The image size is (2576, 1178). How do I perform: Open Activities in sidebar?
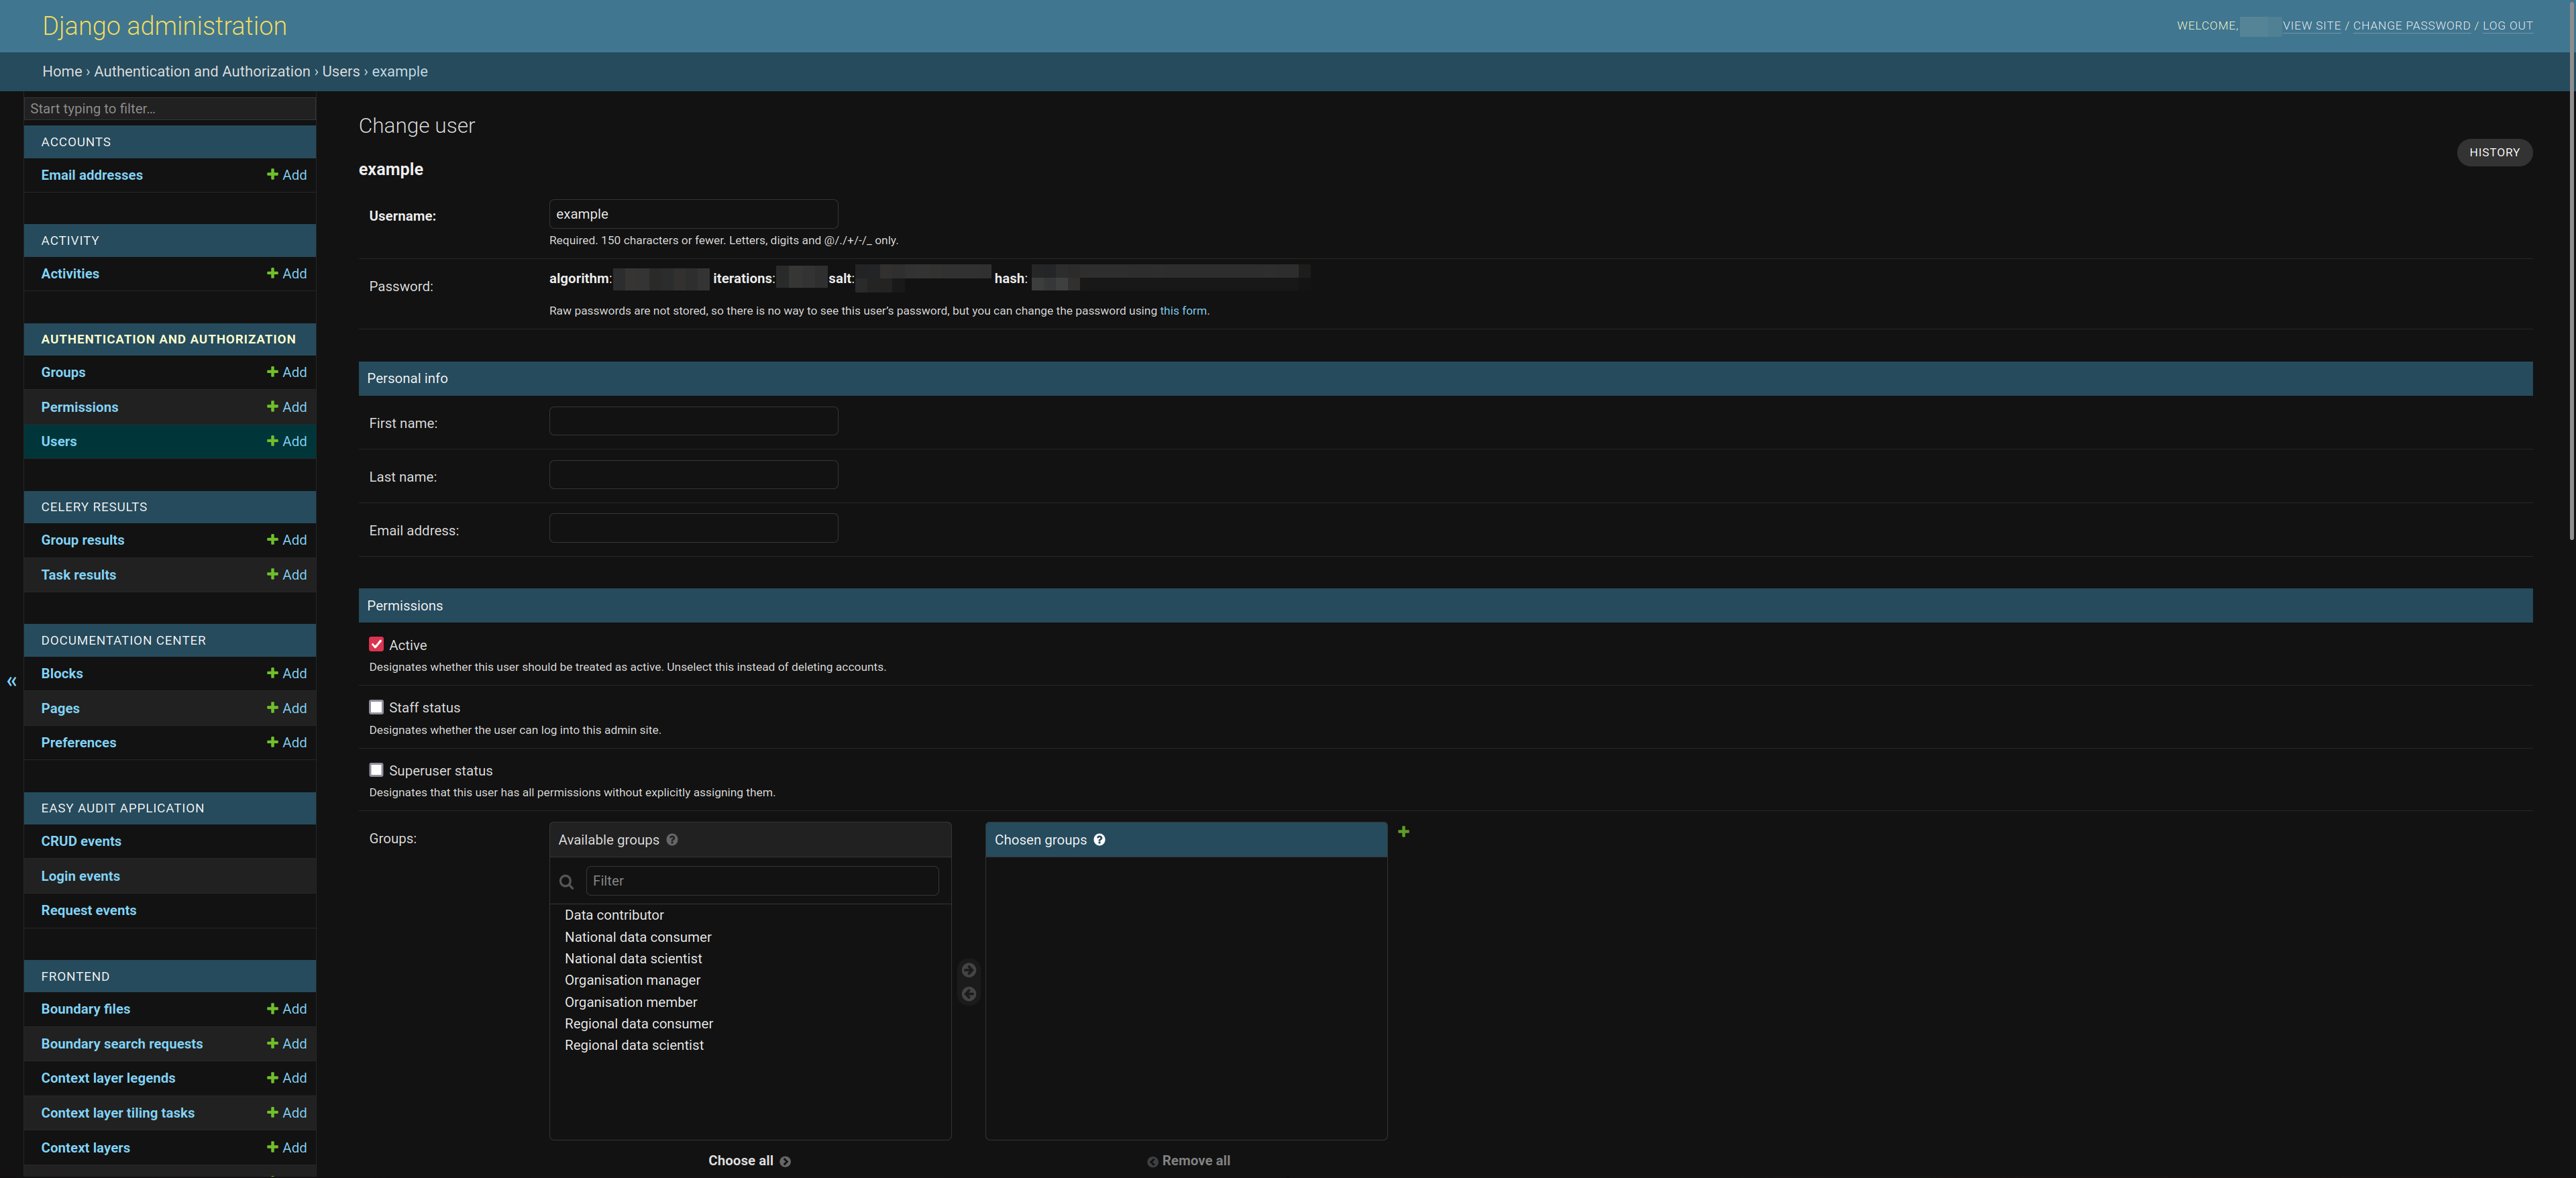[x=70, y=274]
